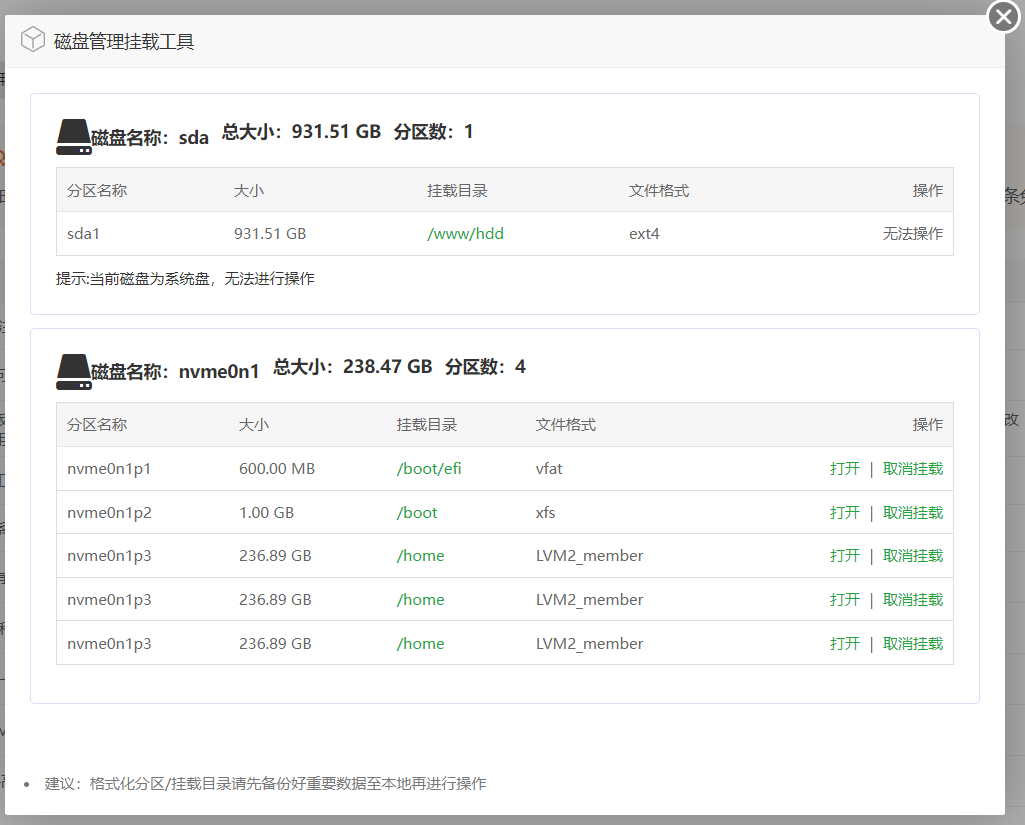
Task: Click the 建议 backup suggestion note at the bottom
Action: tap(265, 783)
